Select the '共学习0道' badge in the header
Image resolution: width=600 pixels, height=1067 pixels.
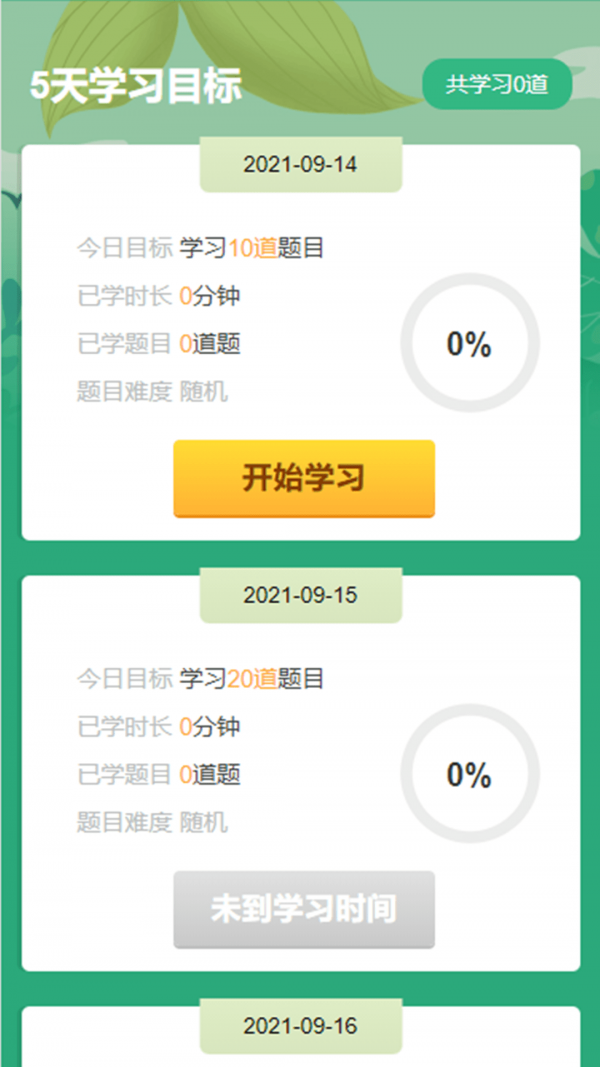point(499,85)
